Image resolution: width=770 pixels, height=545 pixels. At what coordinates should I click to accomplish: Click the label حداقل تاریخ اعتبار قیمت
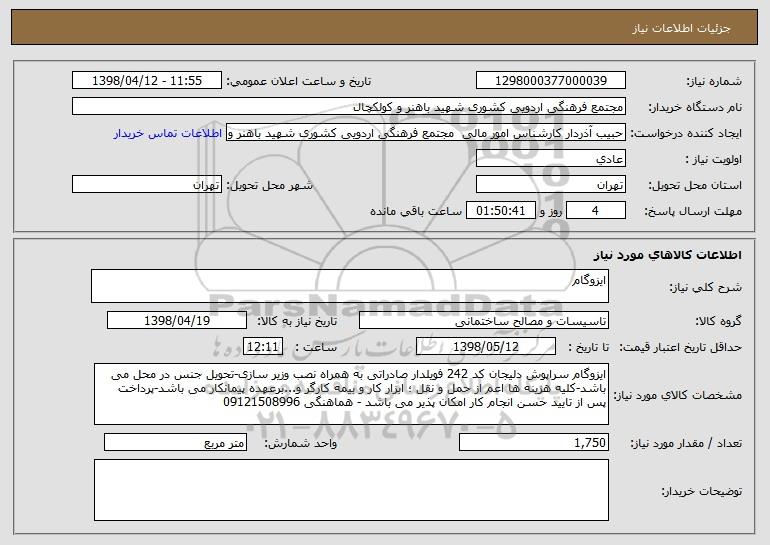tap(680, 348)
